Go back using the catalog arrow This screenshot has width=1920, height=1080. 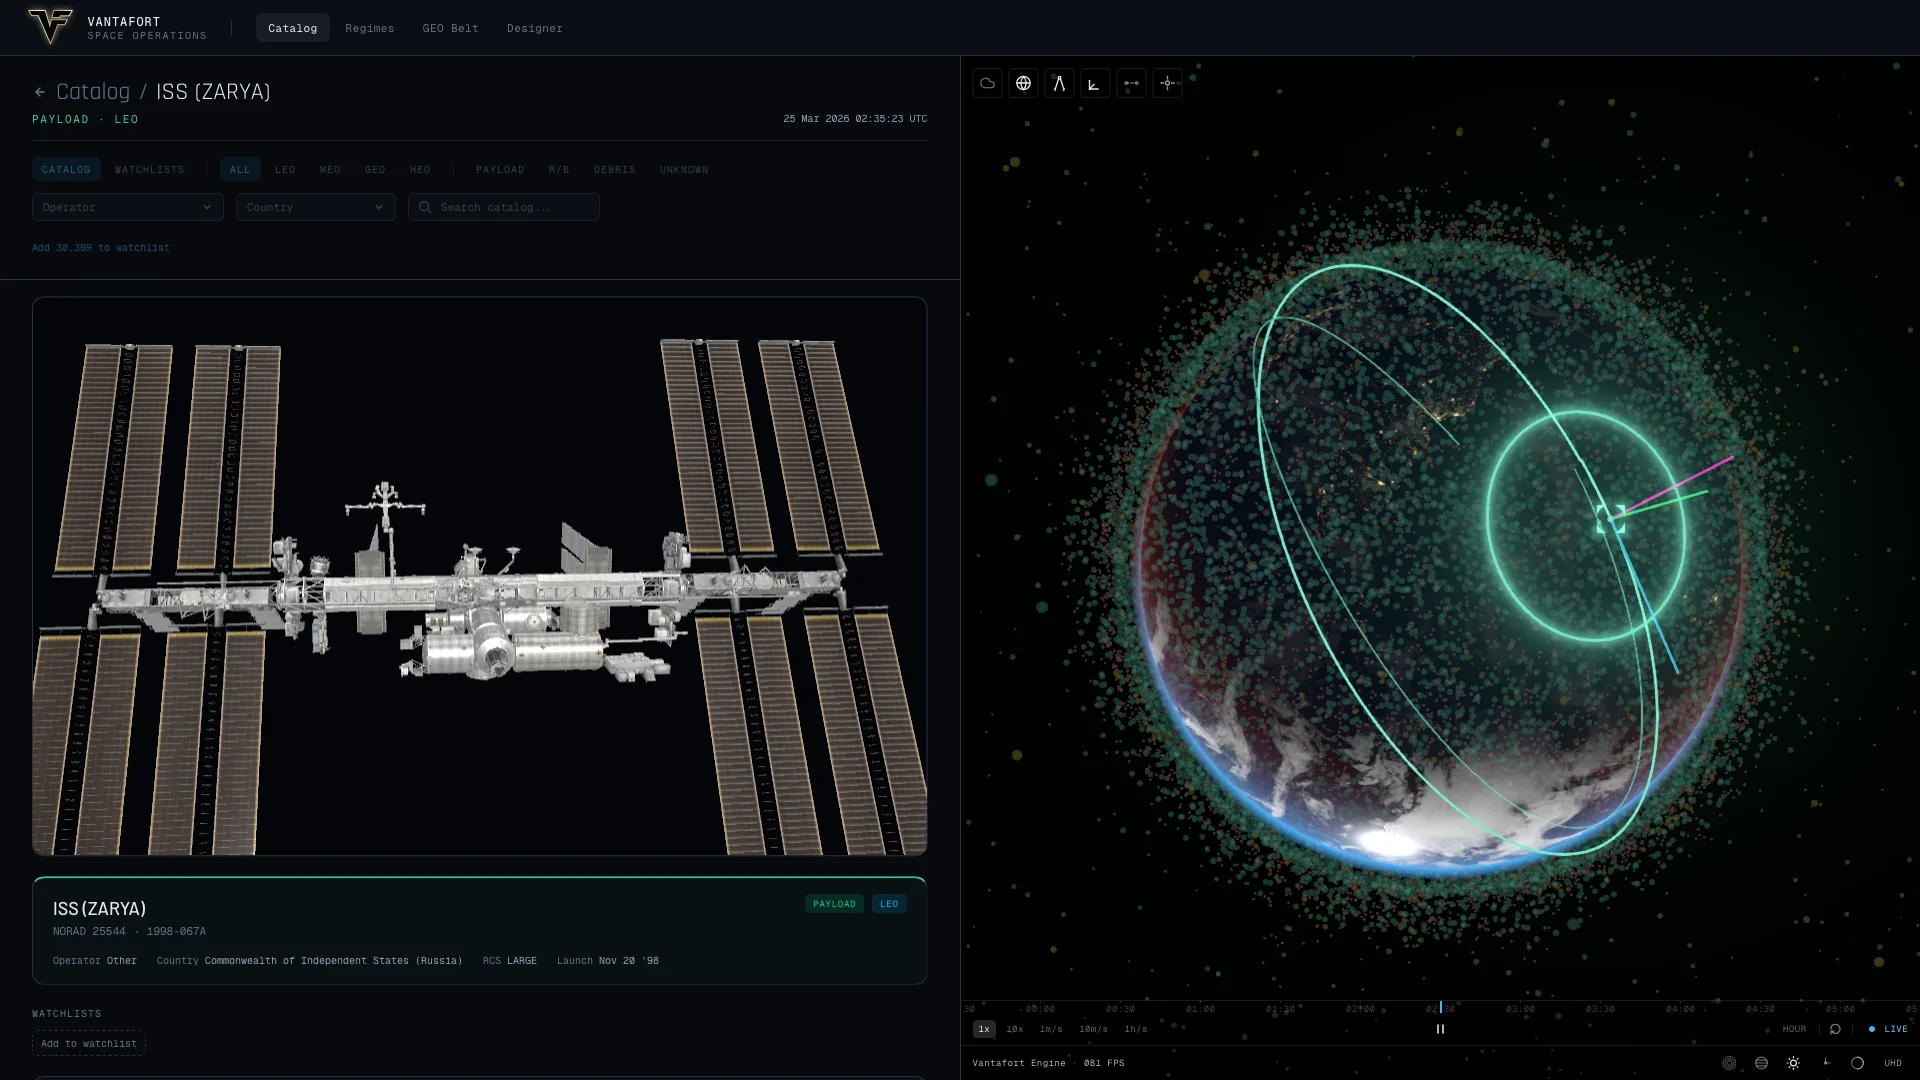tap(40, 92)
